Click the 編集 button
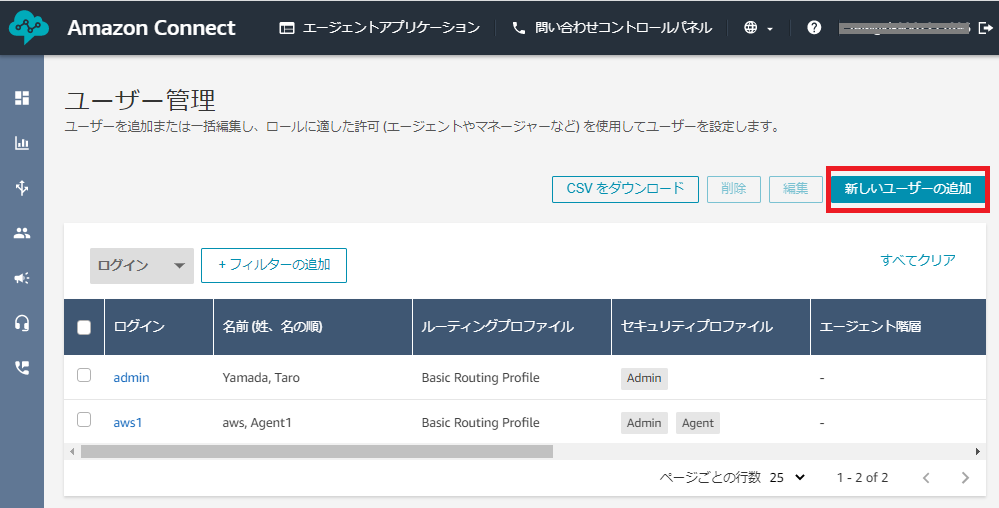The image size is (999, 508). pos(795,189)
